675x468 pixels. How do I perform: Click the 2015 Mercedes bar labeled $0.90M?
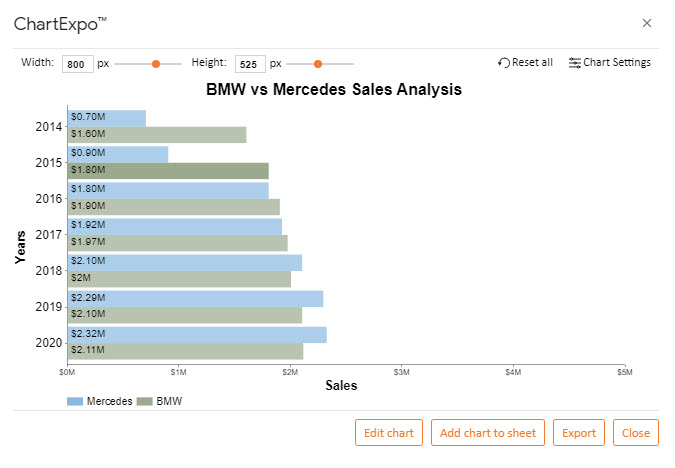click(x=118, y=154)
